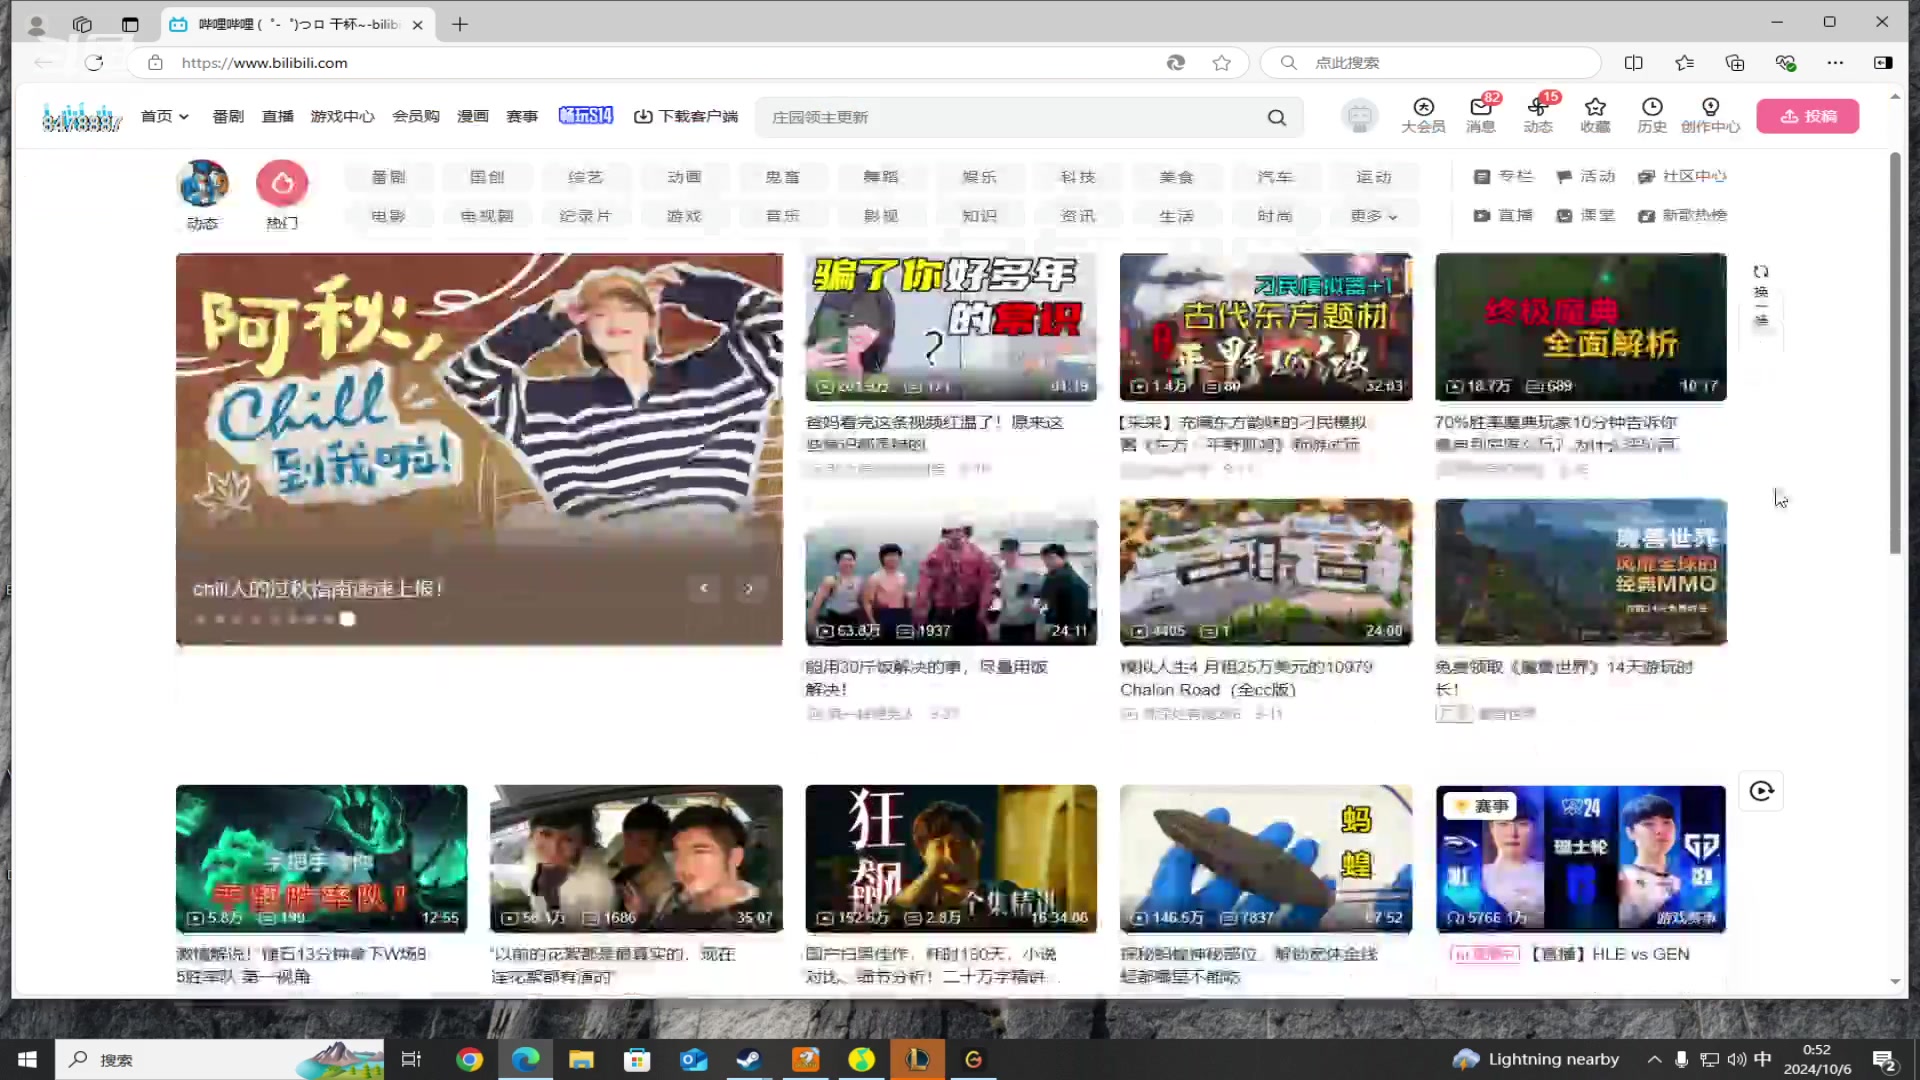Click 下载客户端 download client link
This screenshot has height=1080, width=1920.
686,116
